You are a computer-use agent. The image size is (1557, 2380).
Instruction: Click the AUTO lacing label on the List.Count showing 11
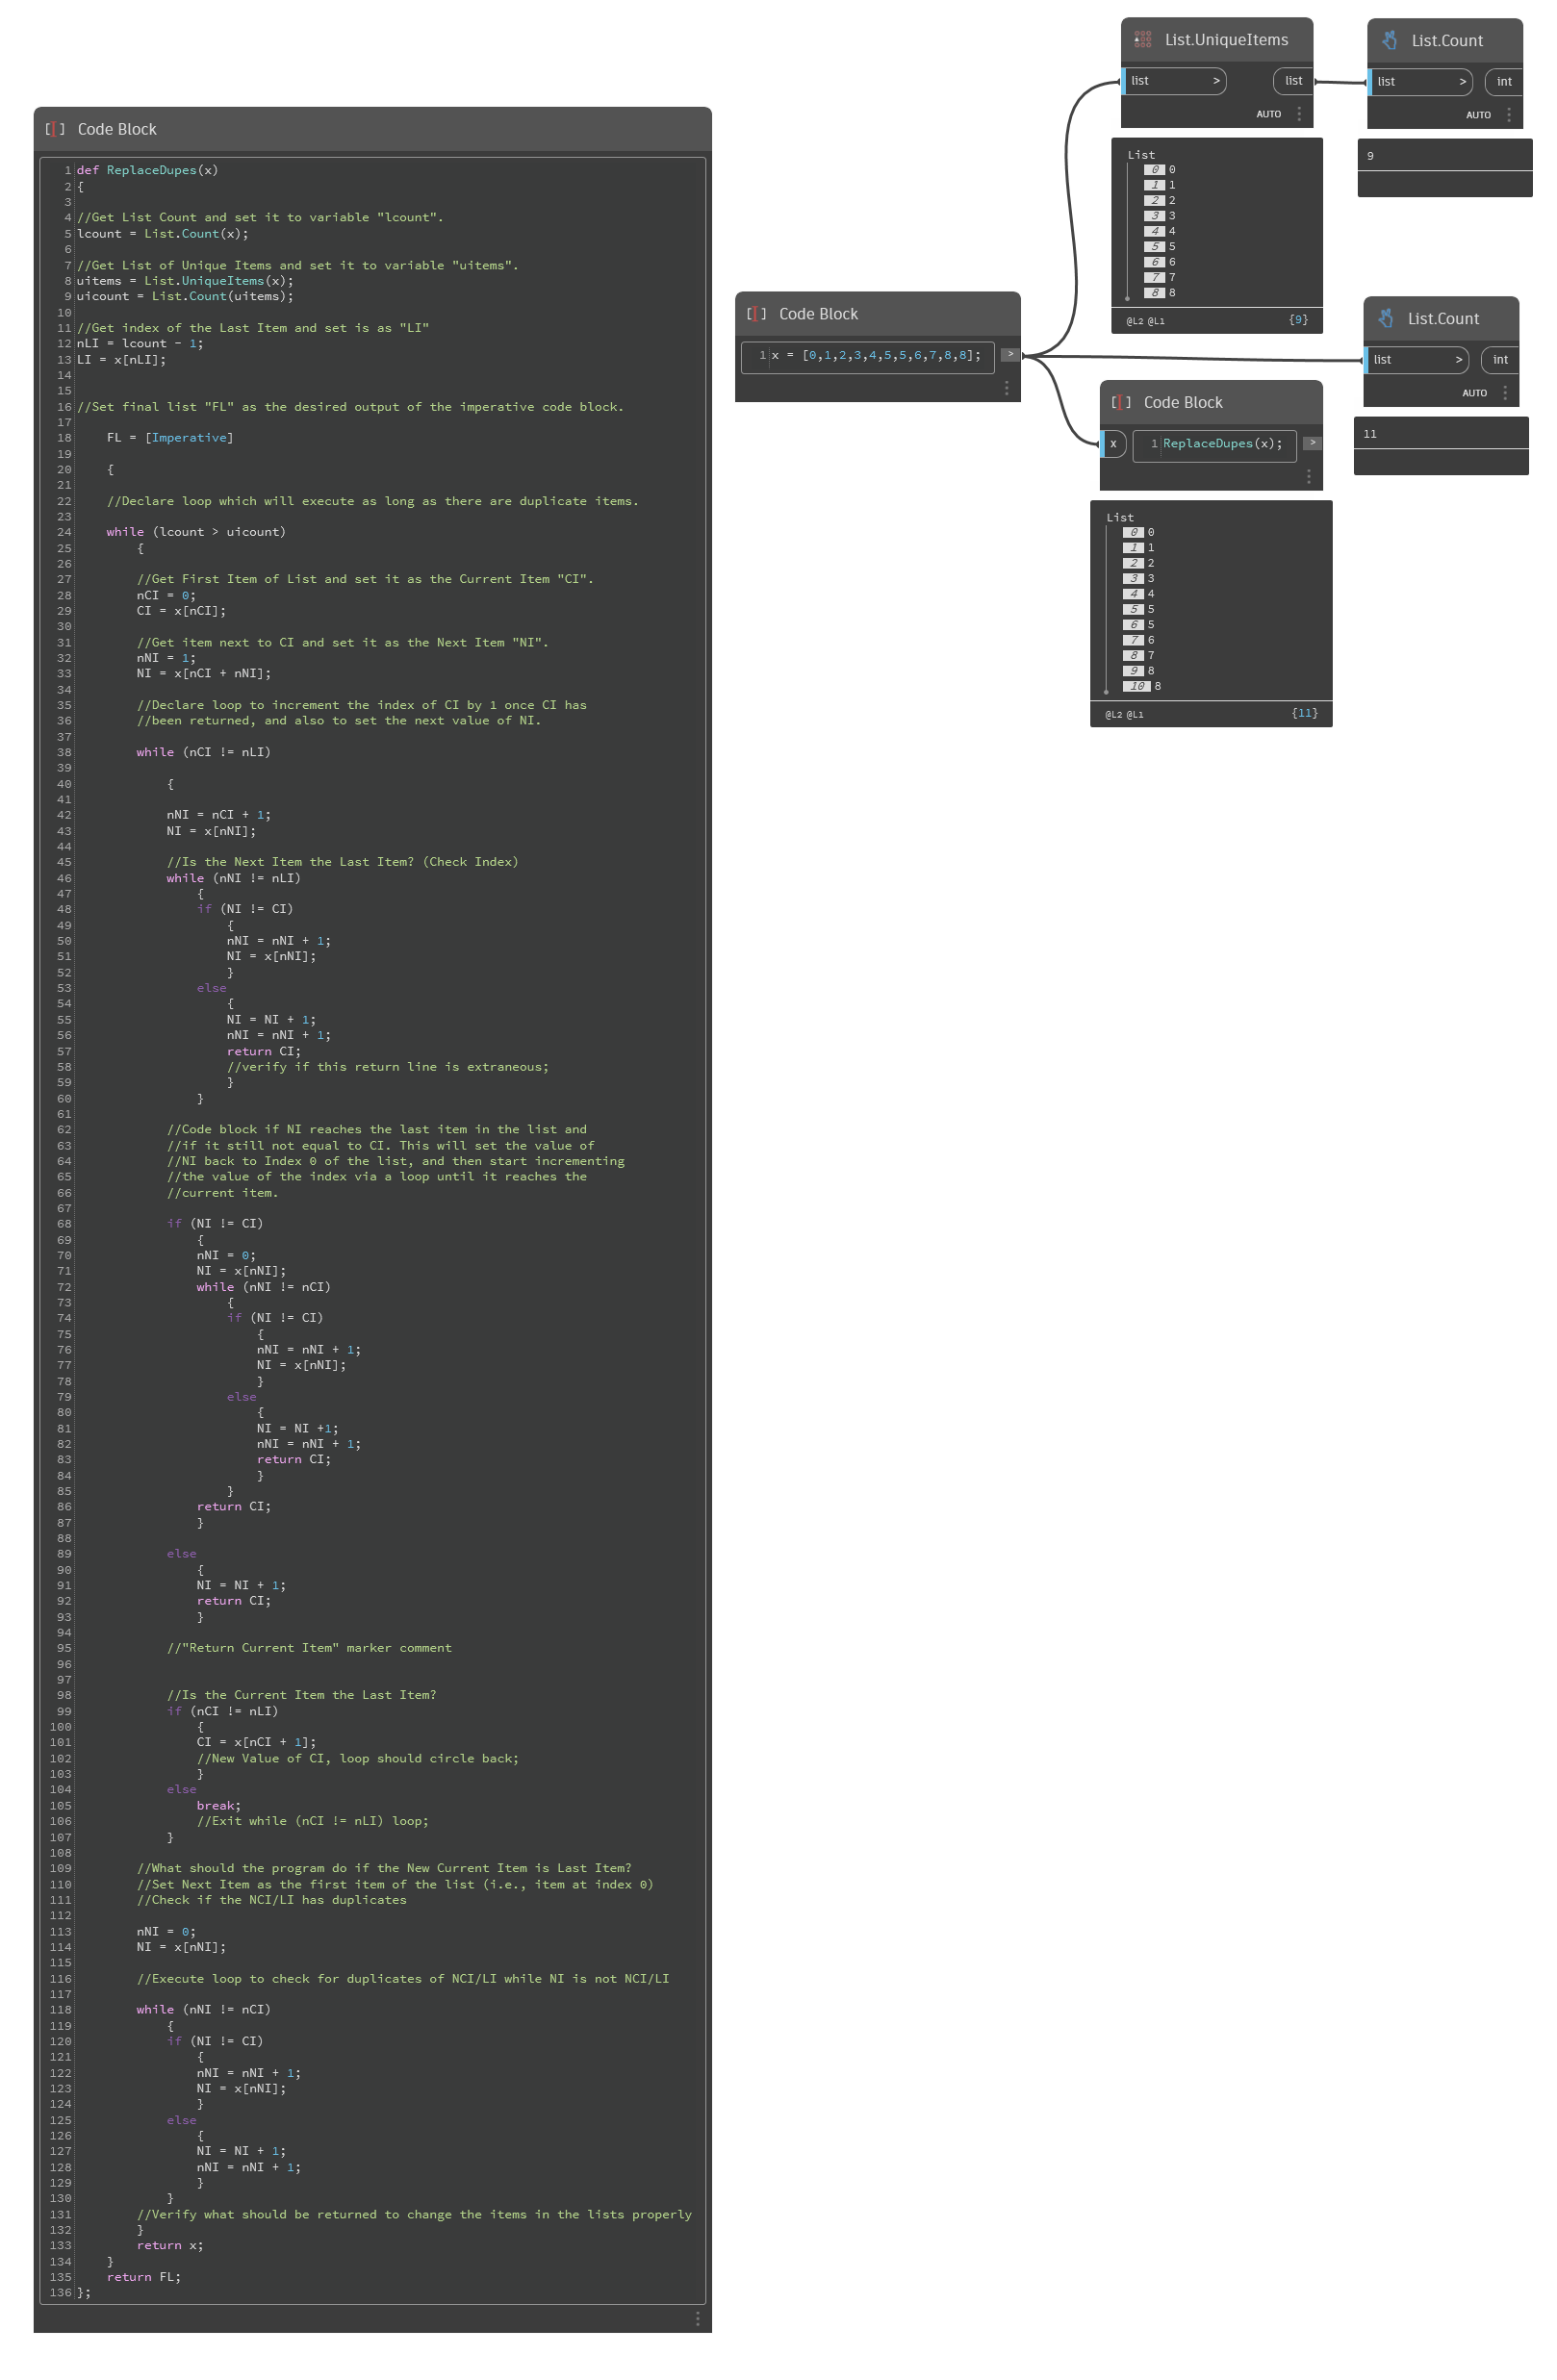coord(1475,393)
